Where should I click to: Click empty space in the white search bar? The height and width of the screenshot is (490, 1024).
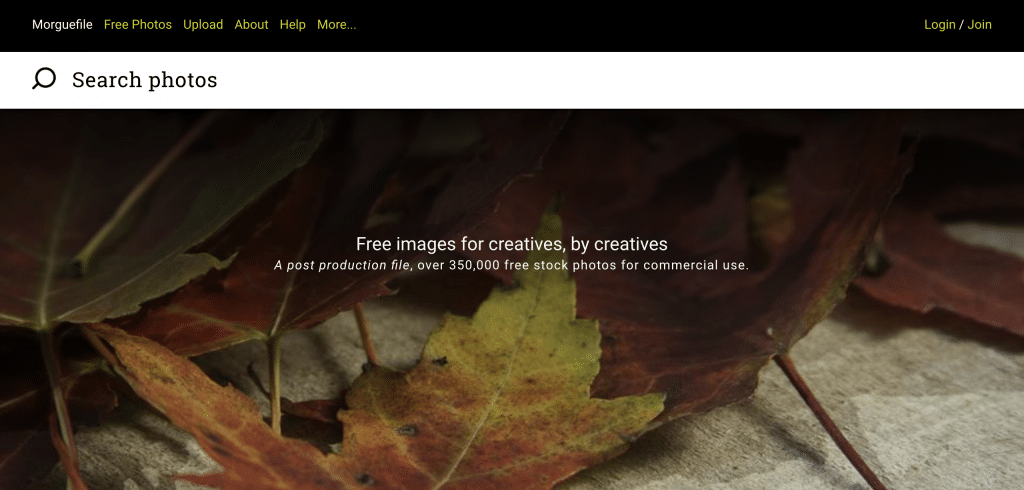620,80
